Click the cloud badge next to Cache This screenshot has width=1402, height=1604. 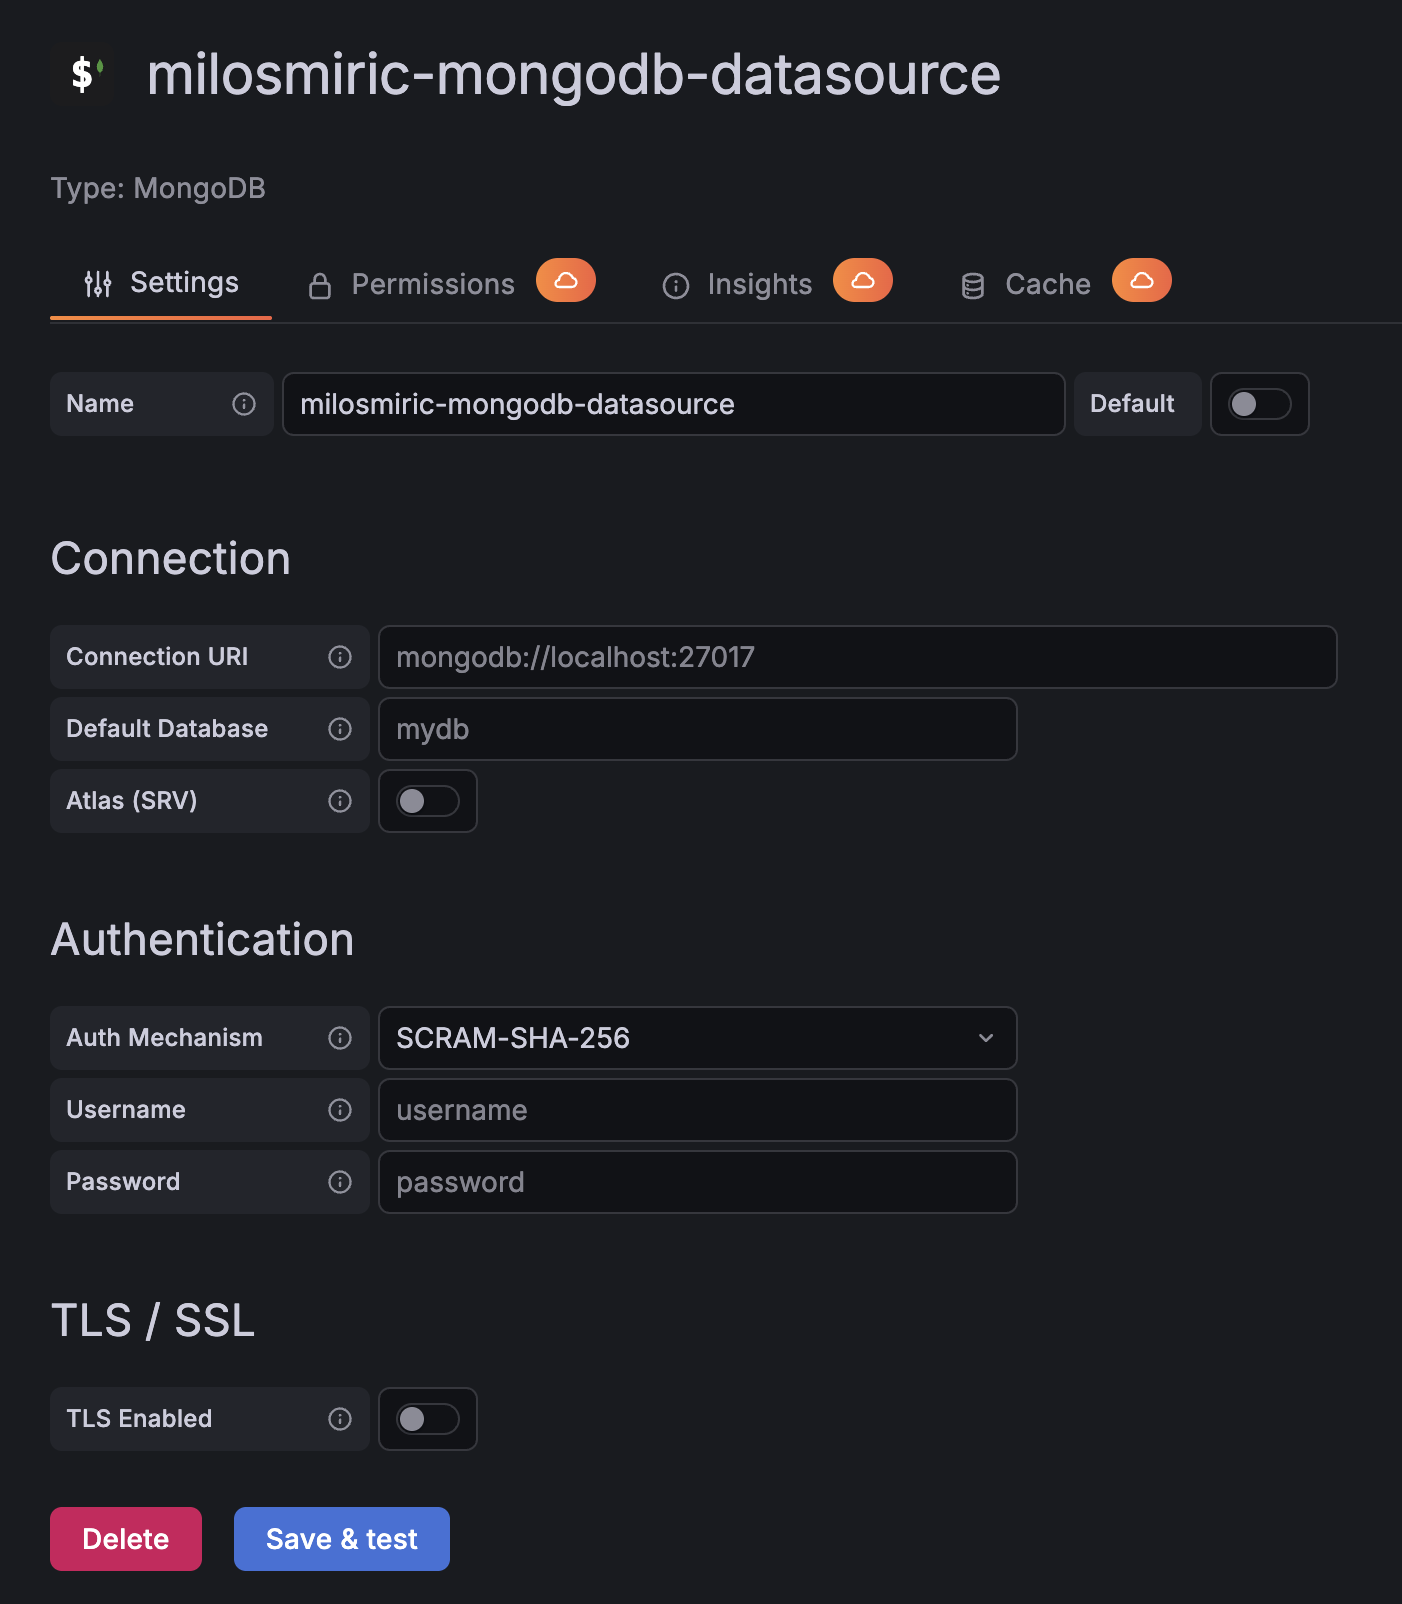click(x=1142, y=280)
